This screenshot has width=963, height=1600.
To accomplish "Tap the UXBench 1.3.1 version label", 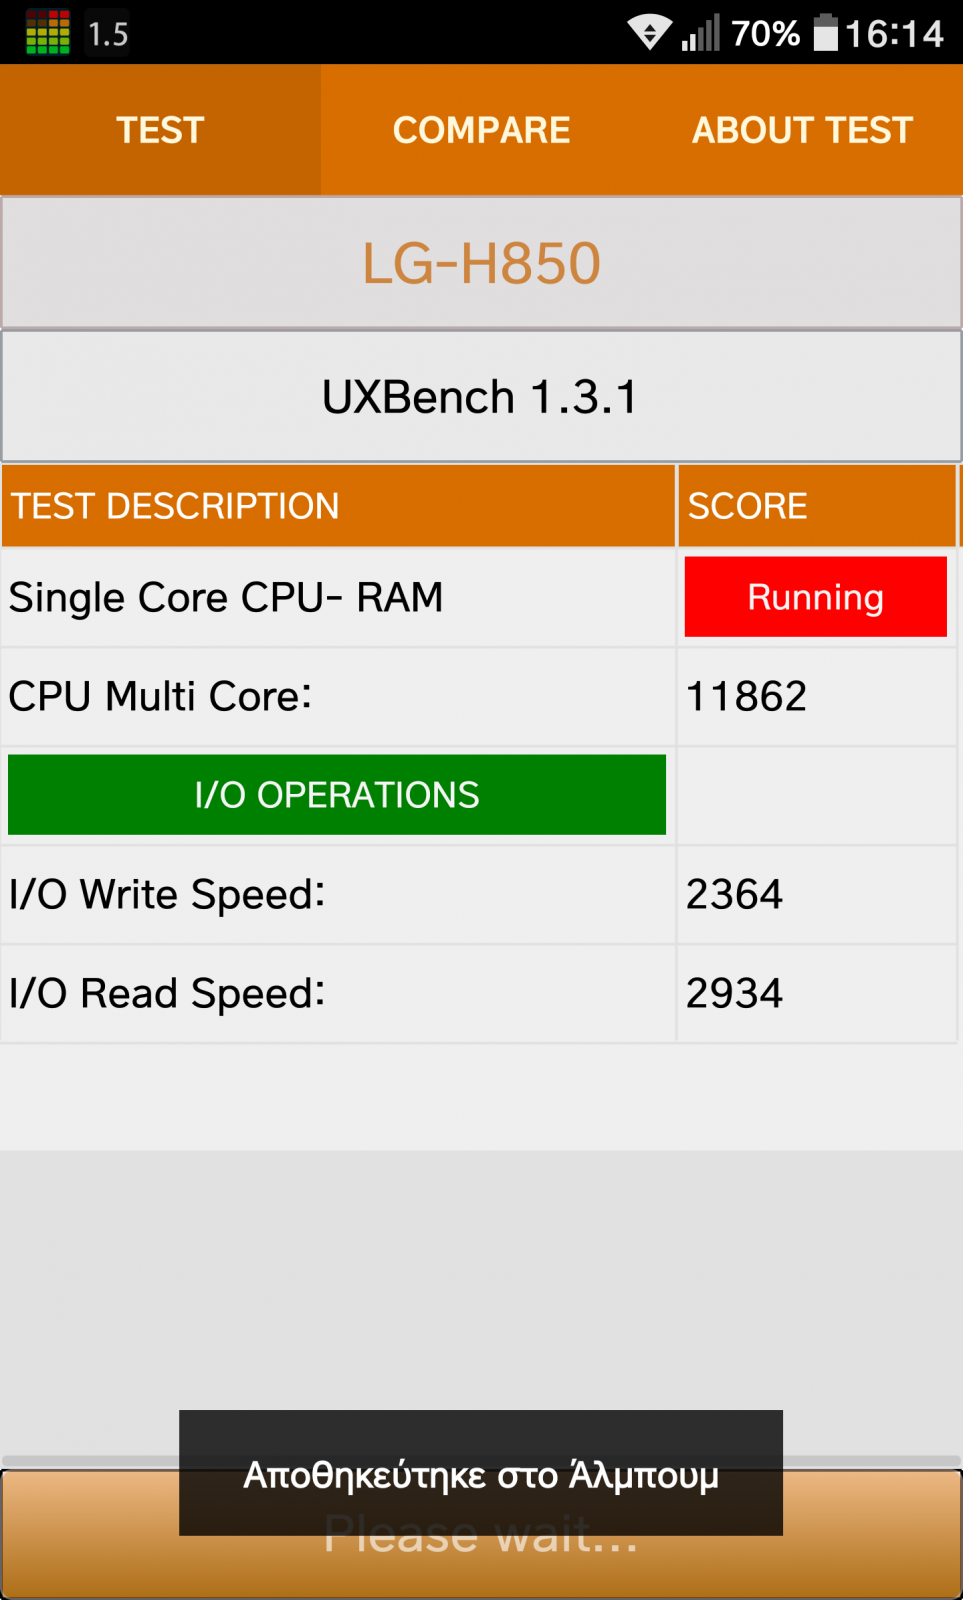I will (x=481, y=397).
